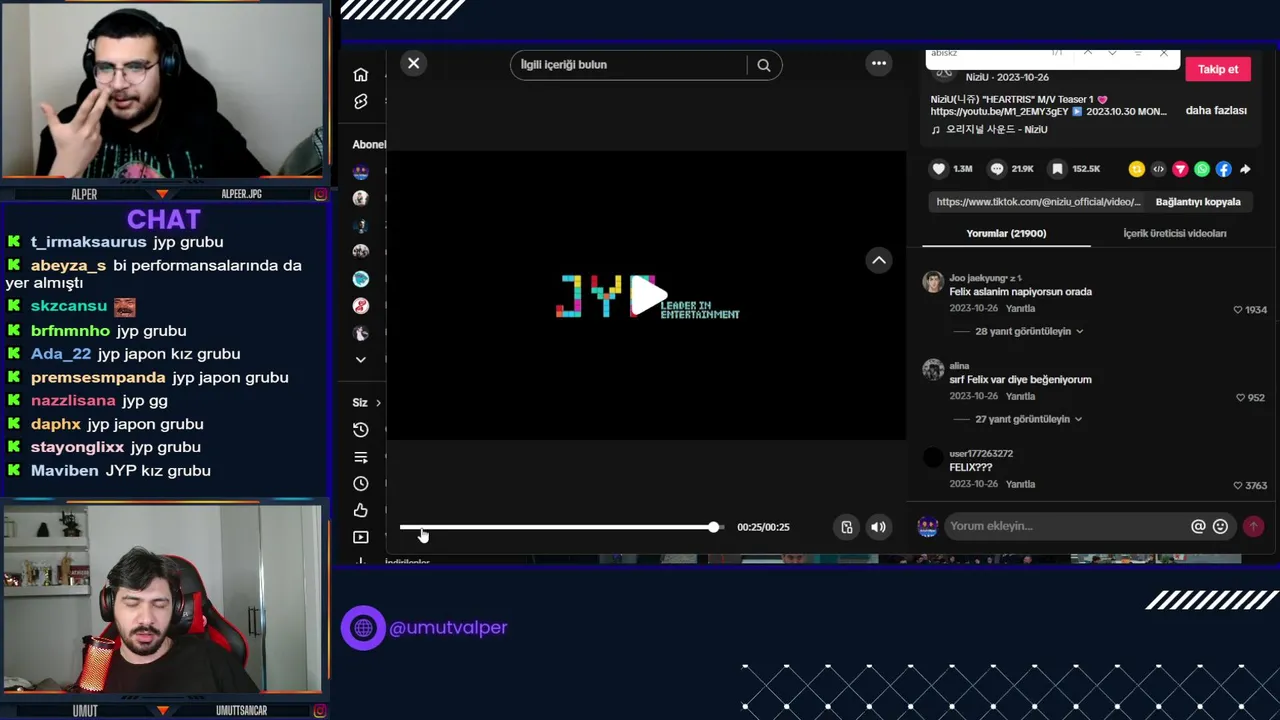Reply to Joo jaekyung's comment via Yanıtla

tap(1020, 309)
